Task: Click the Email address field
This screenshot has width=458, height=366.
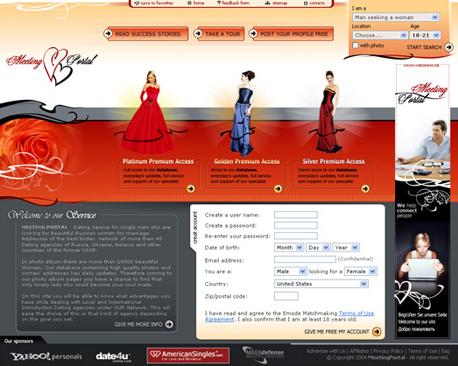Action: click(x=305, y=259)
